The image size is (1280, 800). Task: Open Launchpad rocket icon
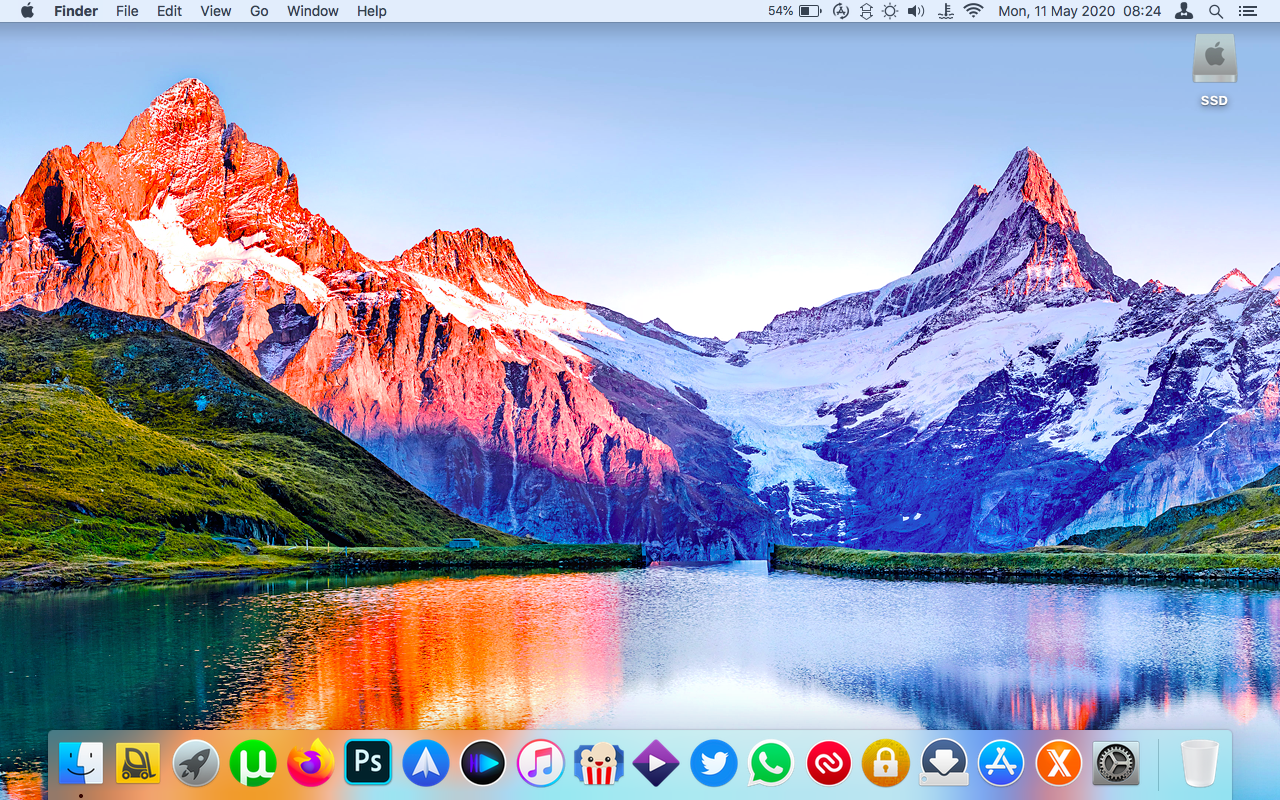tap(196, 764)
